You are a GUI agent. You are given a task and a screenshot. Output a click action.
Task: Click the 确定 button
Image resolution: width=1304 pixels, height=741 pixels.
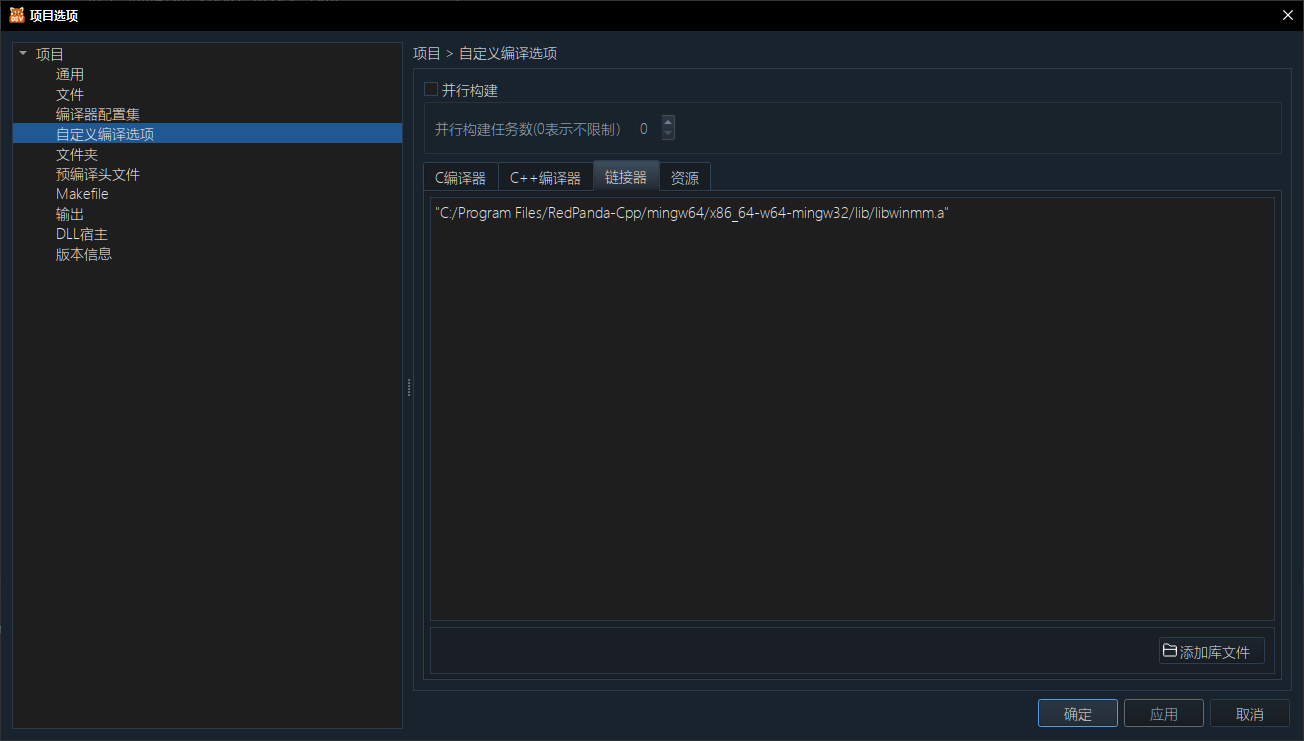1078,714
